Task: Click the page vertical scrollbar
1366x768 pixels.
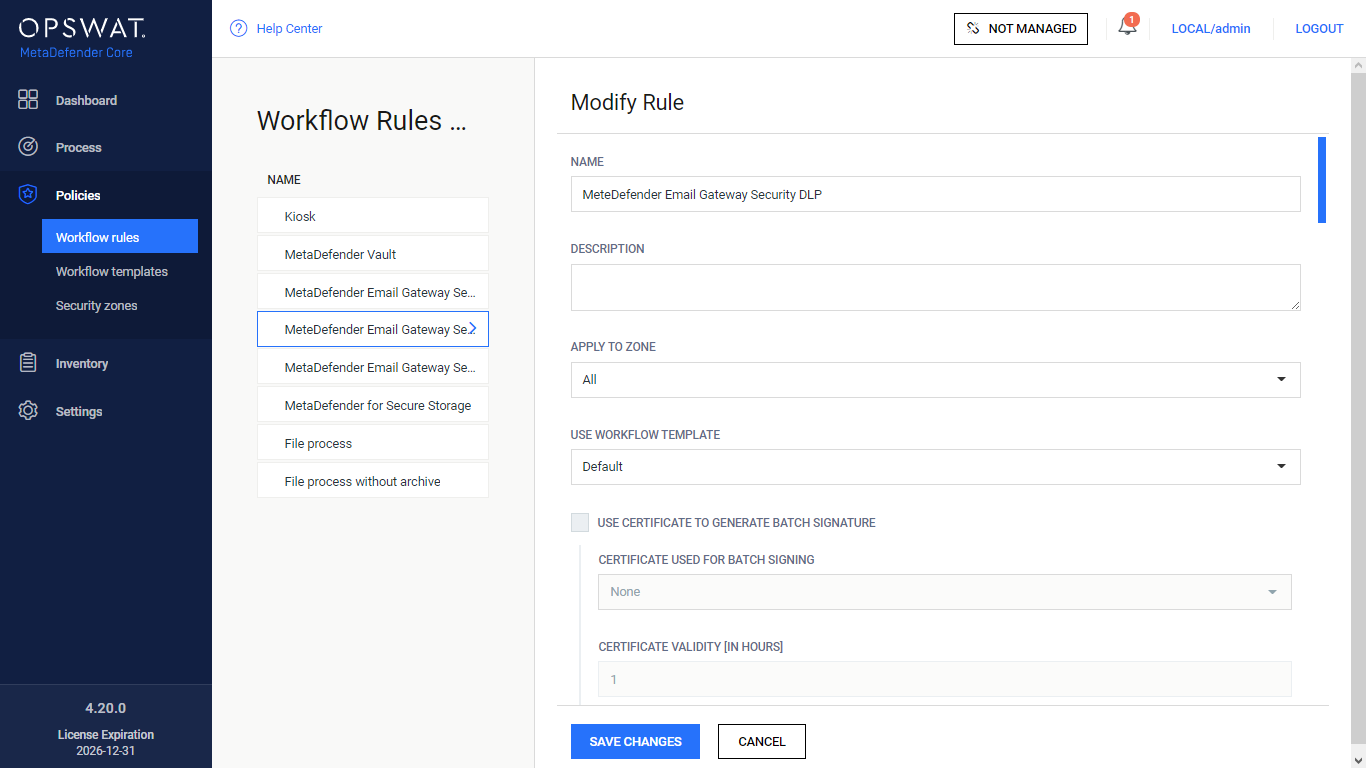Action: 1358,400
